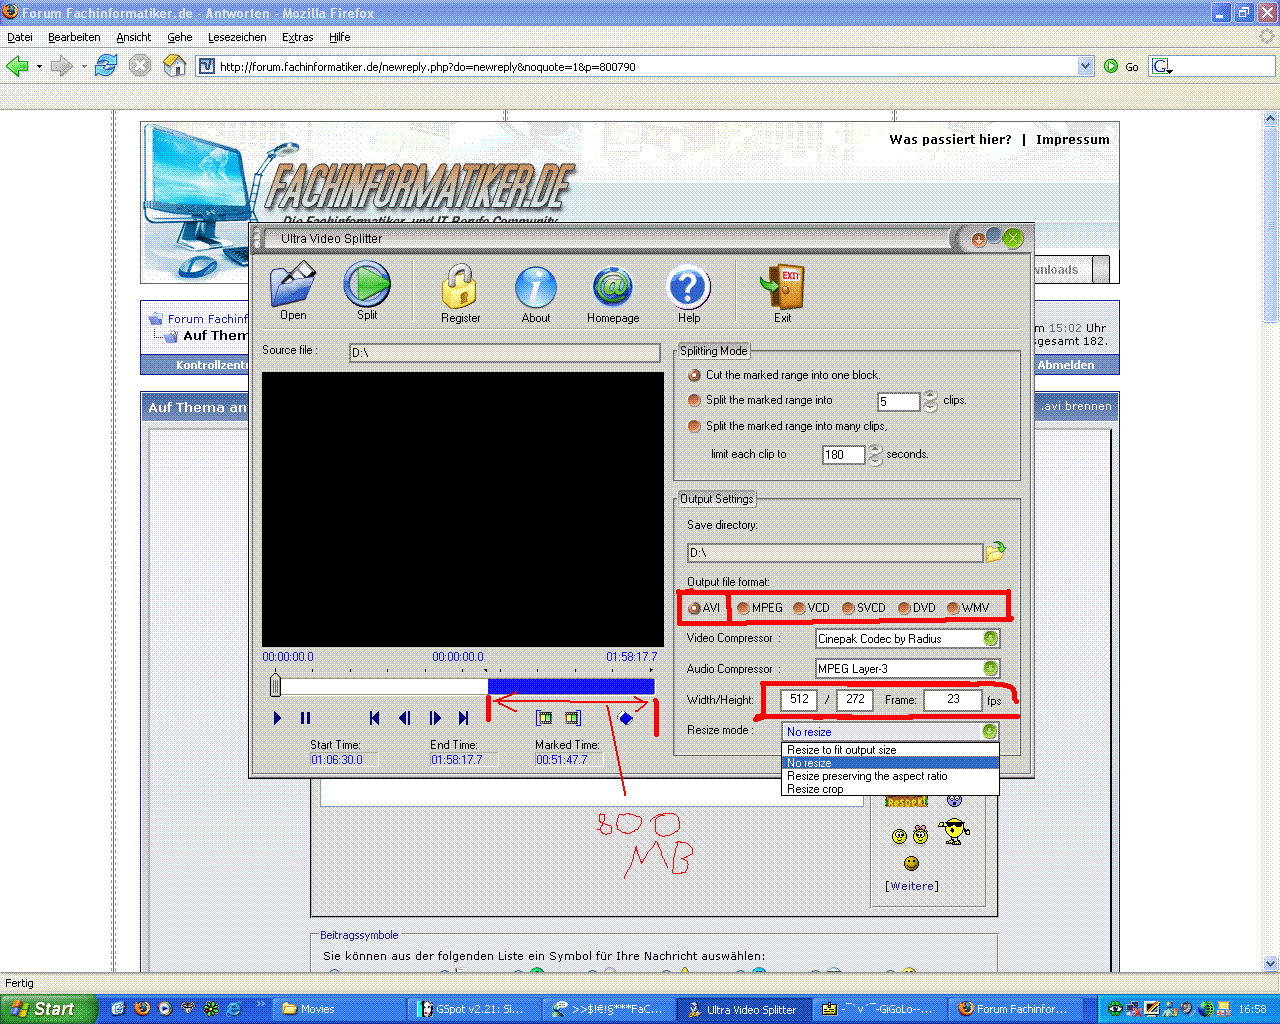Screen dimensions: 1280x1024
Task: Visit the Homepage via toolbar icon
Action: click(613, 293)
